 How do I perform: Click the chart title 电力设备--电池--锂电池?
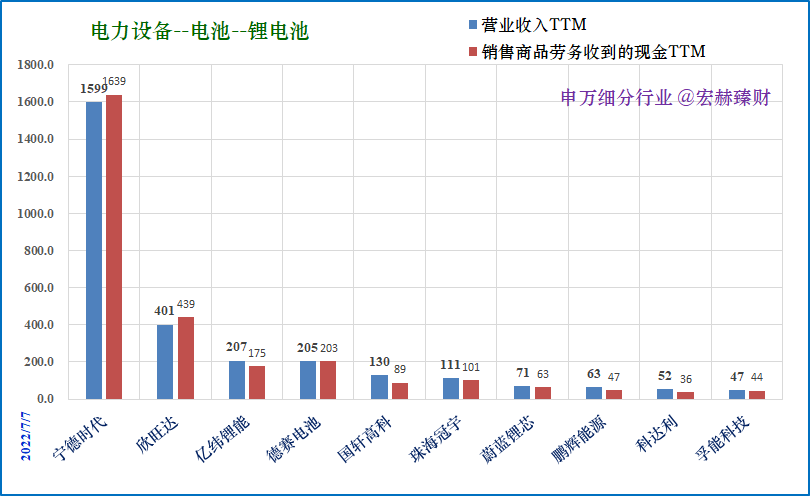[200, 31]
